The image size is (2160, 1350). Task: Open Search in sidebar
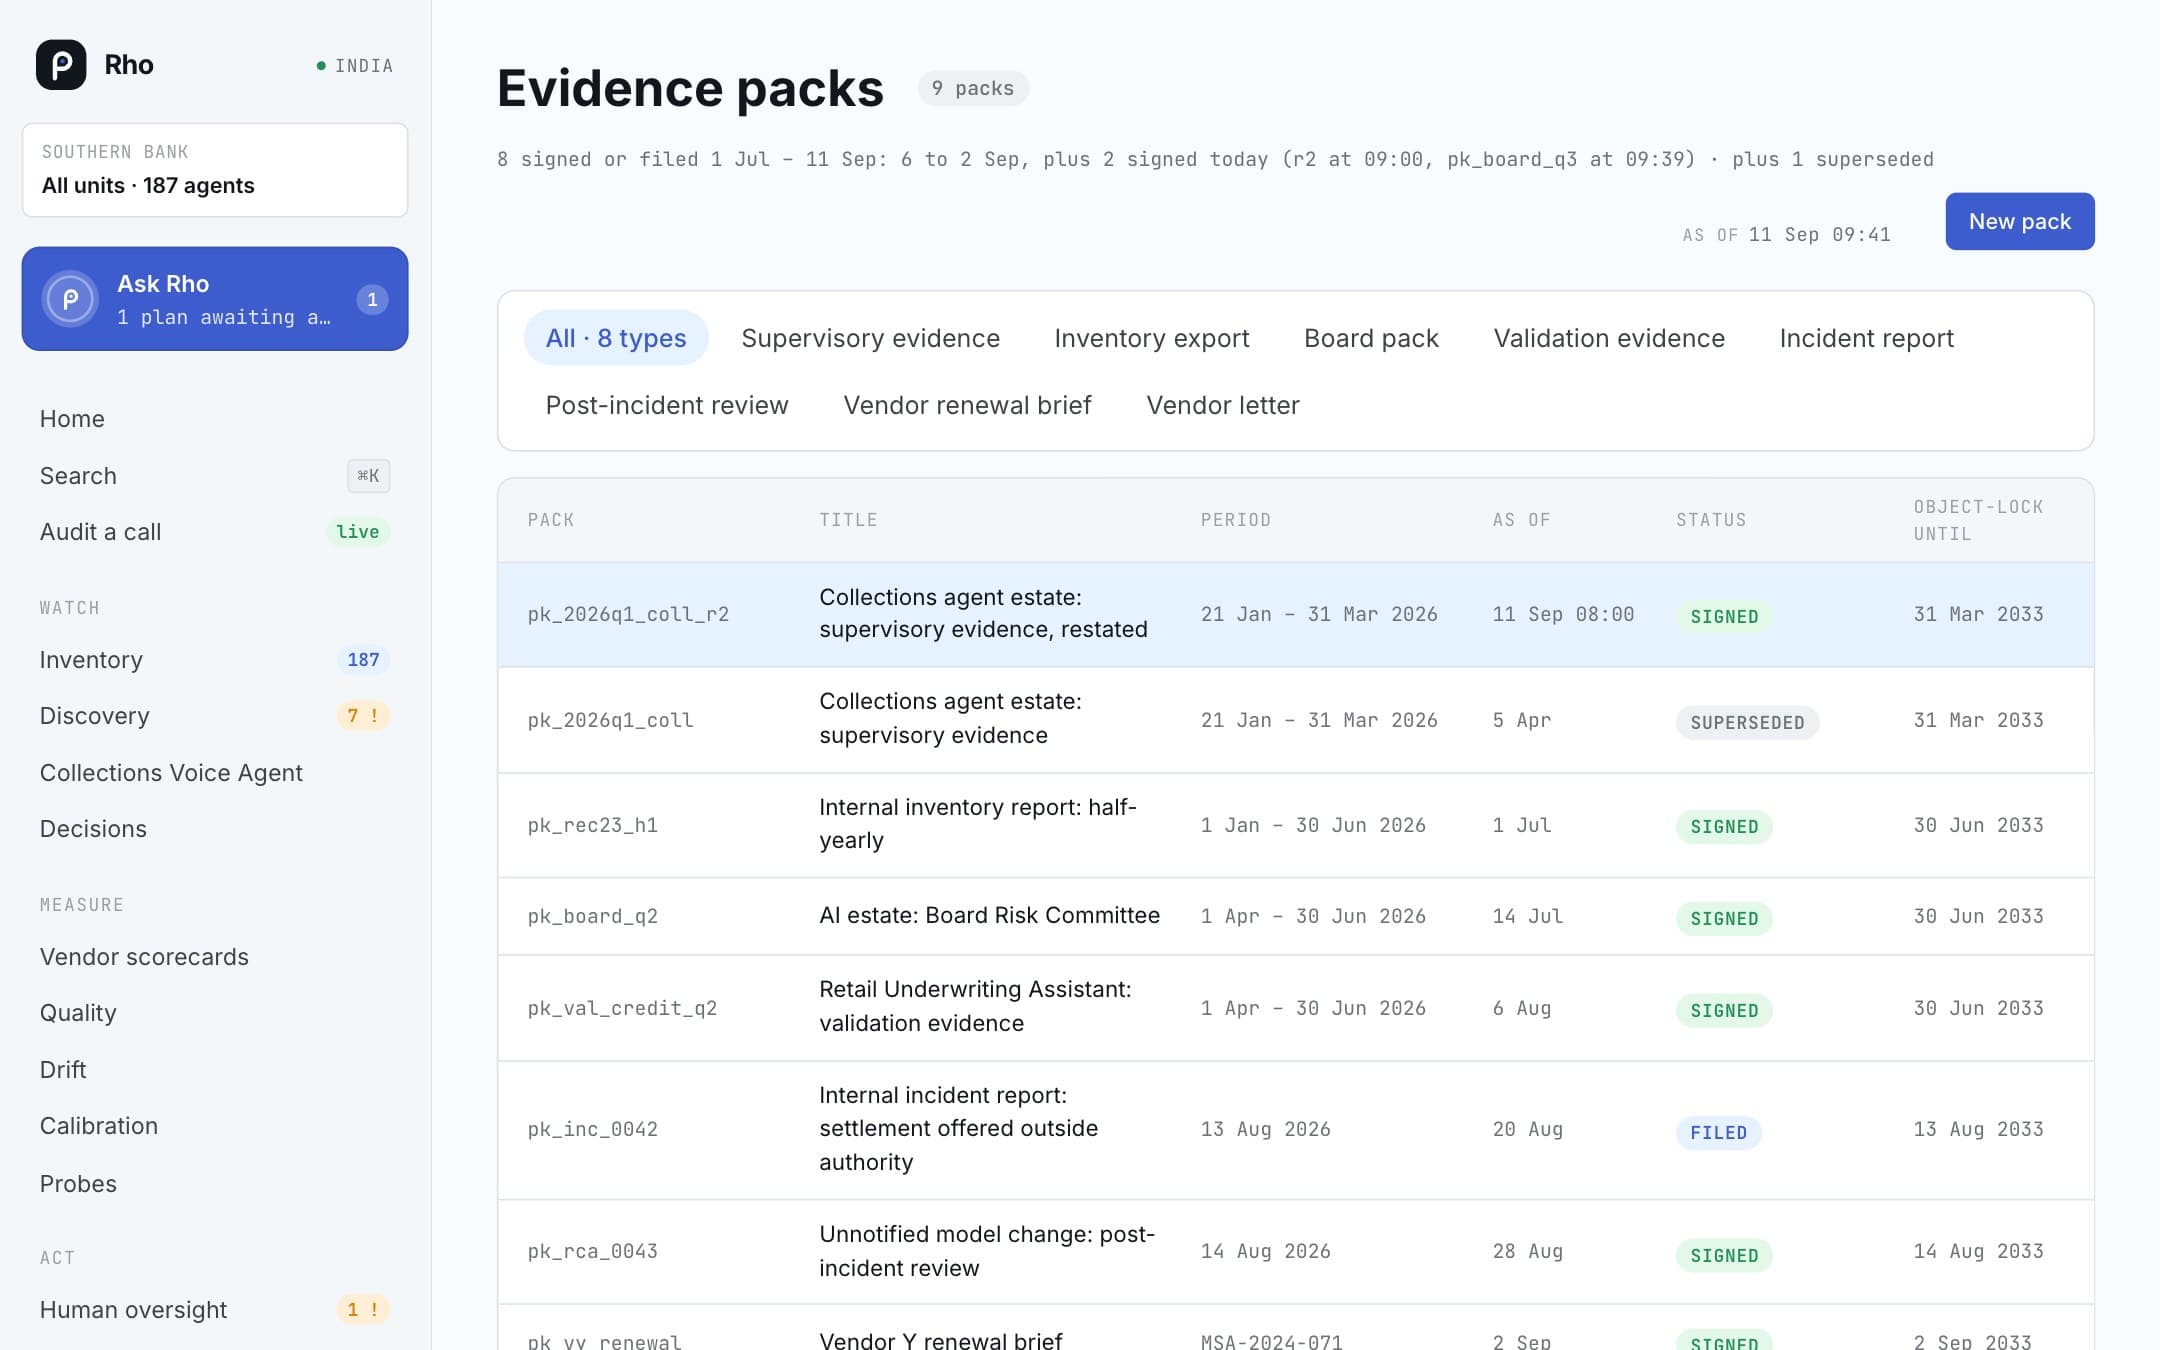tap(78, 476)
